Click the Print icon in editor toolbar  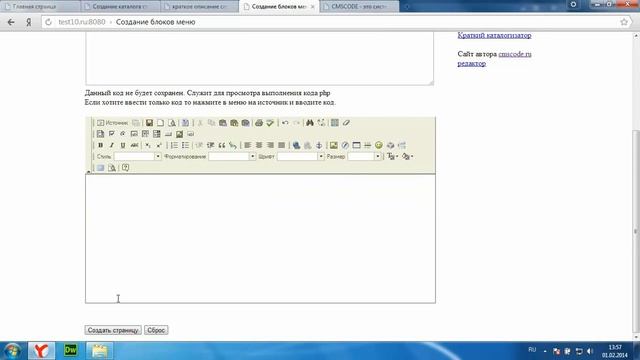coord(259,123)
